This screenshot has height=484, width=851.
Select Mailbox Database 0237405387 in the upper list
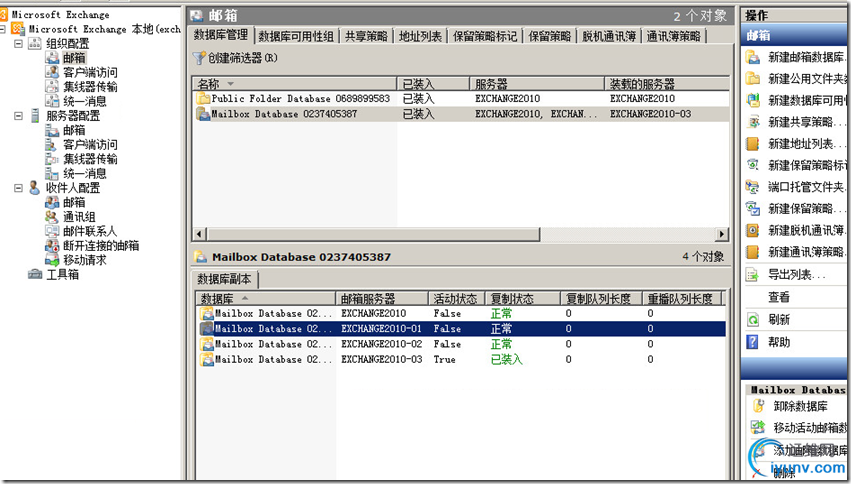click(x=461, y=114)
